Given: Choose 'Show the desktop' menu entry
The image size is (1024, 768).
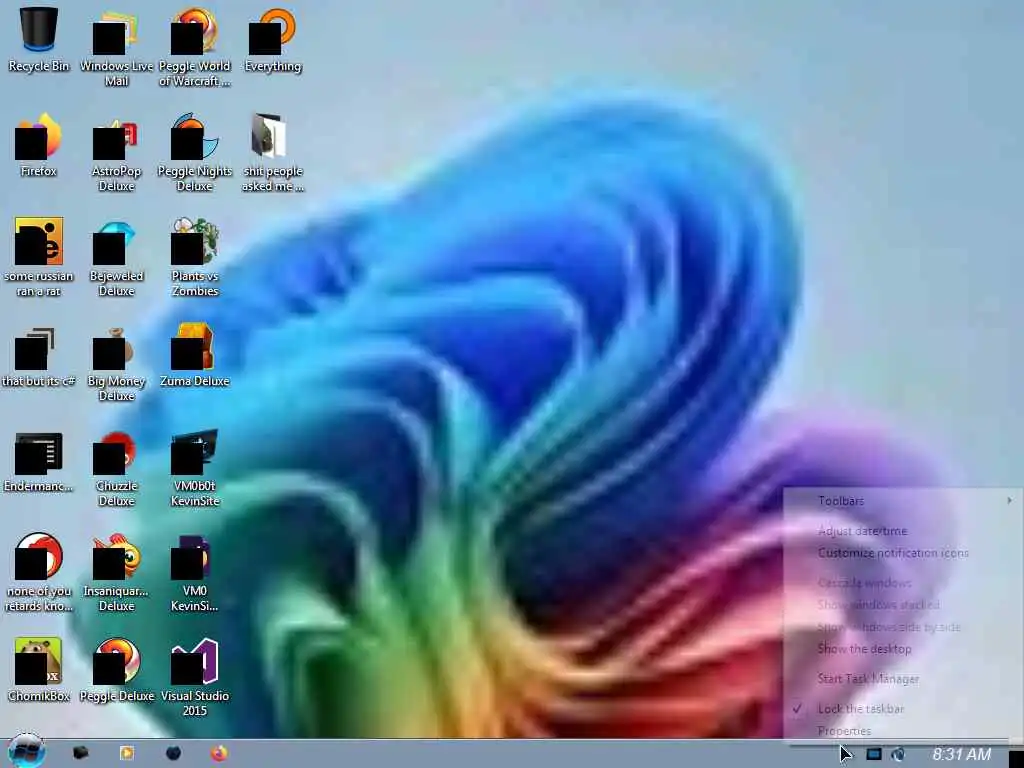Looking at the screenshot, I should tap(903, 648).
